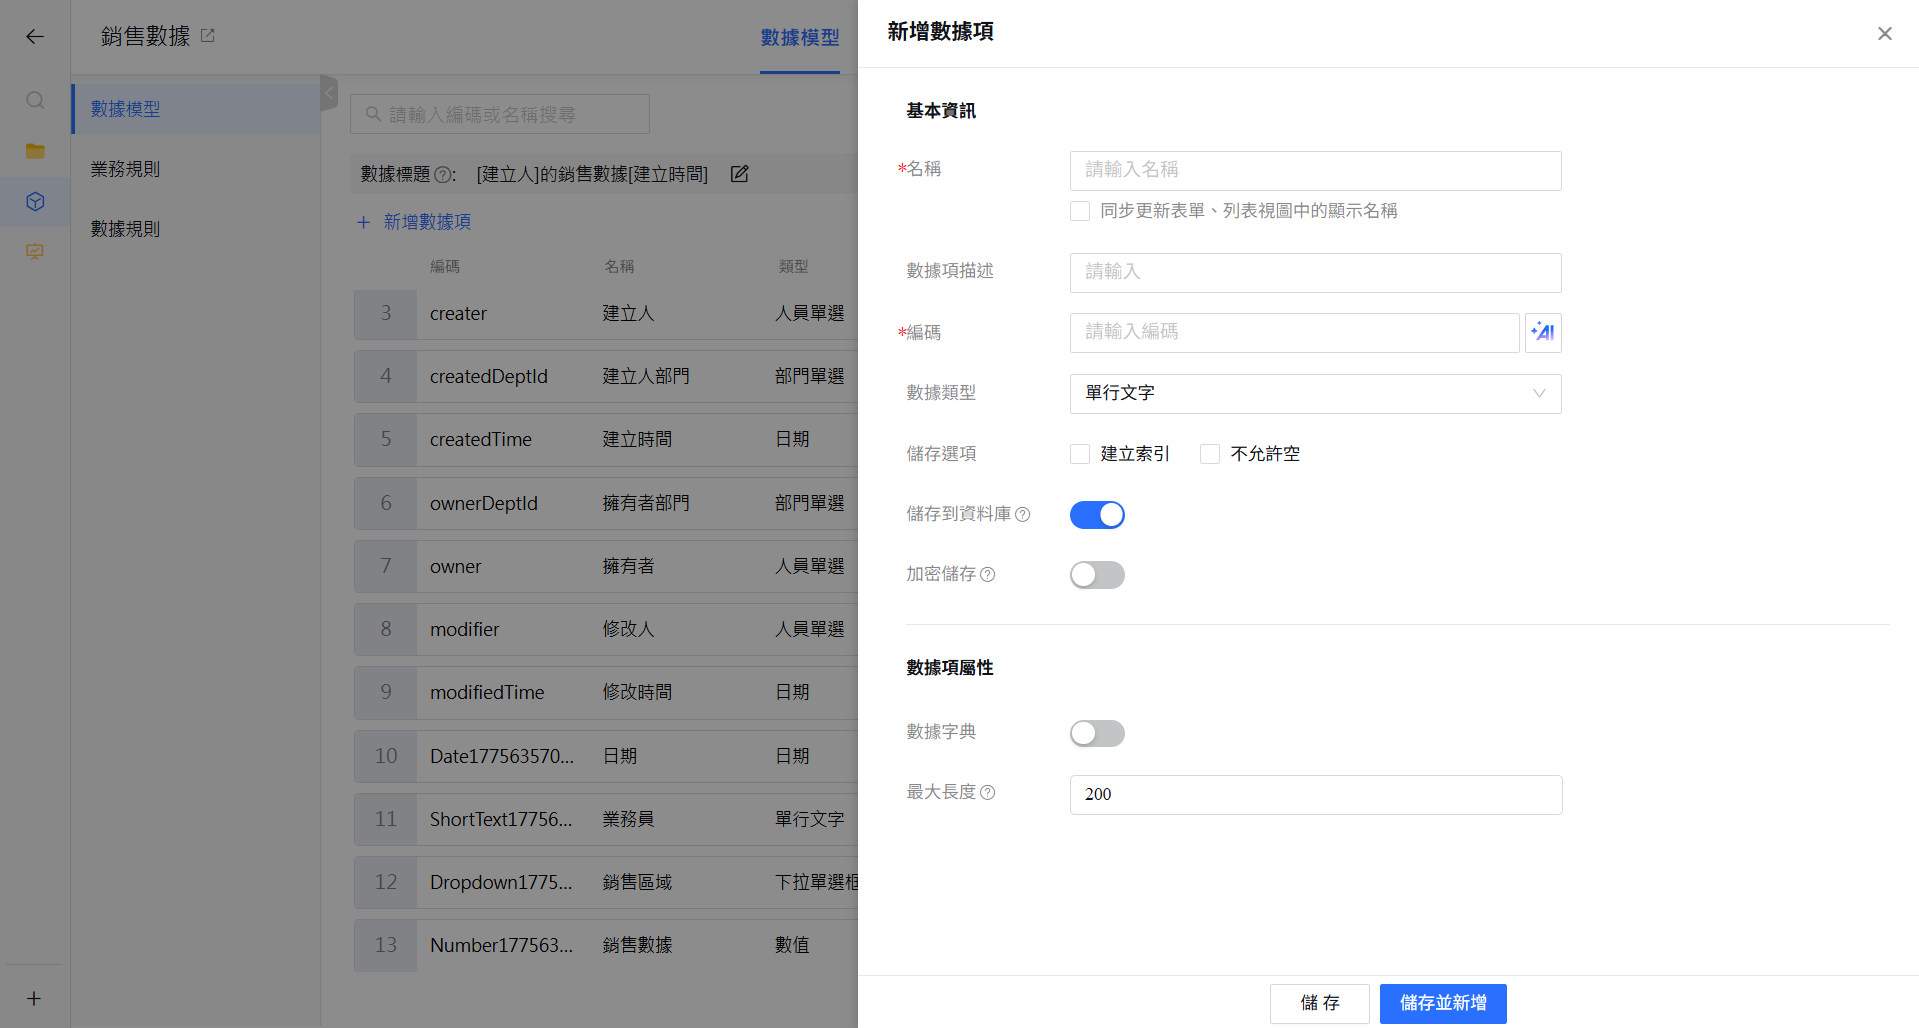Viewport: 1919px width, 1028px height.
Task: Select the modifier row
Action: point(606,630)
